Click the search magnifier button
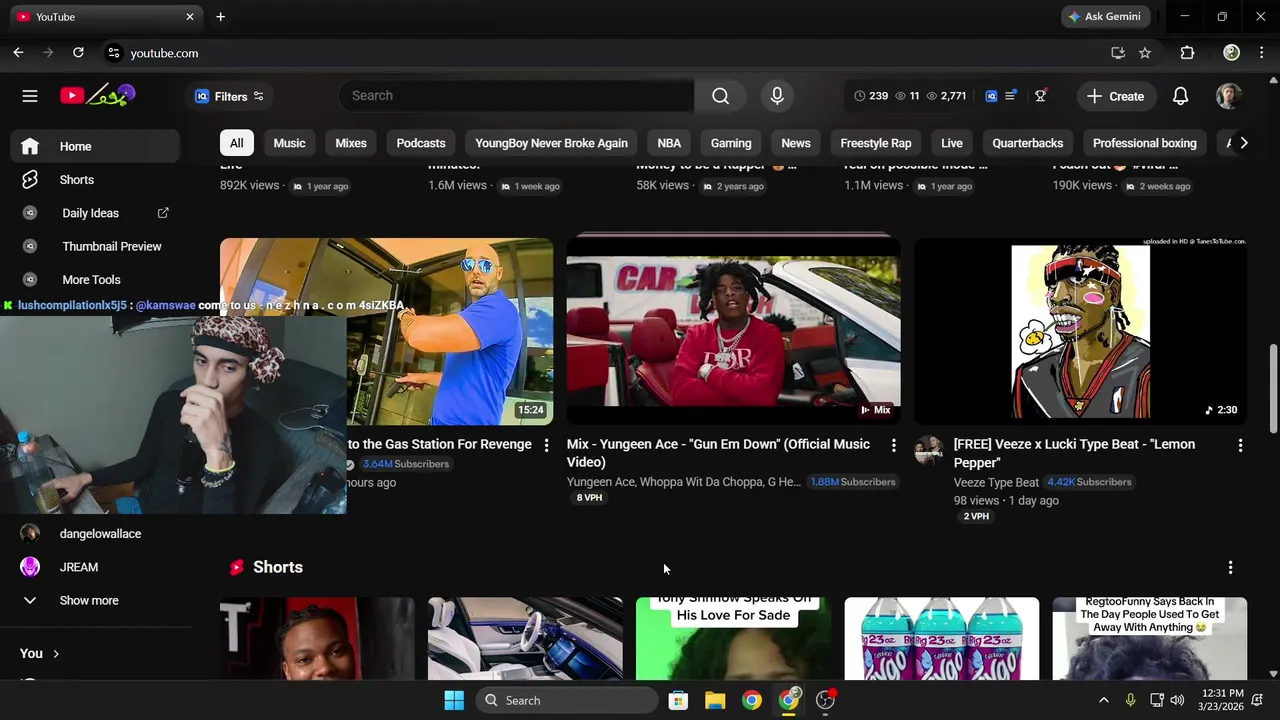 pyautogui.click(x=720, y=96)
